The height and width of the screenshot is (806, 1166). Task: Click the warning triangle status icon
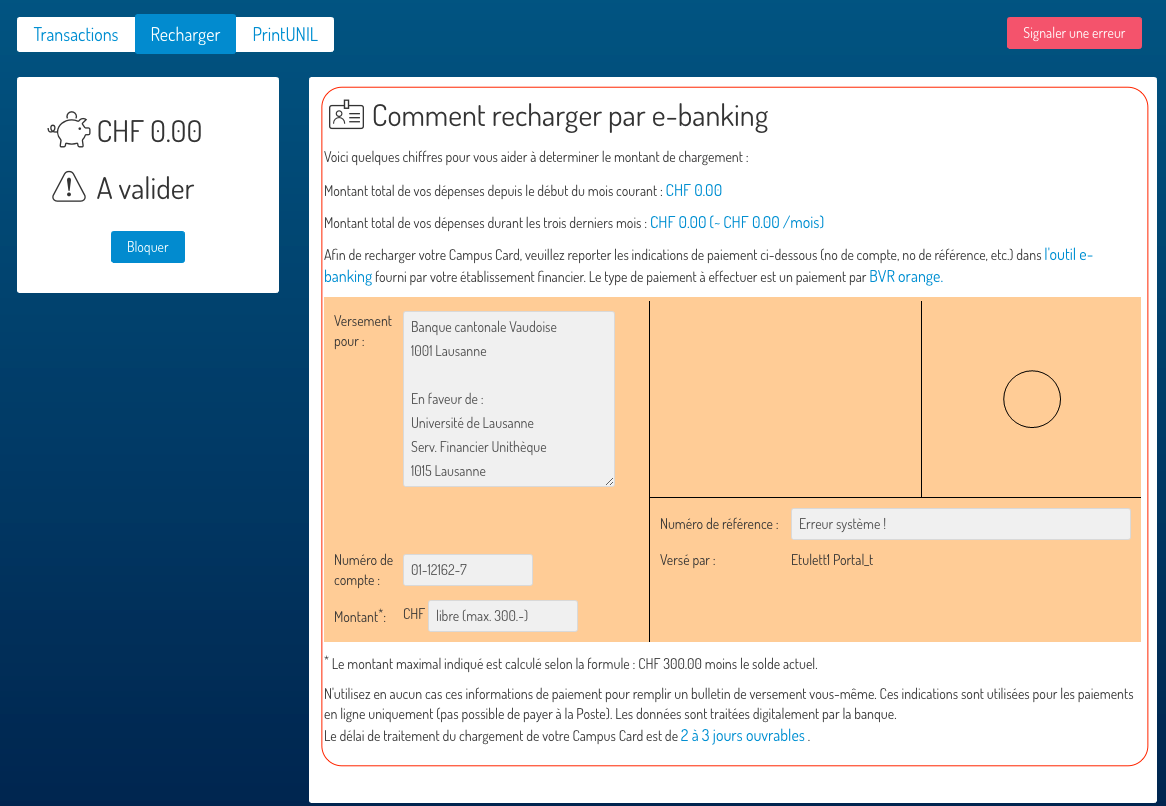[69, 187]
